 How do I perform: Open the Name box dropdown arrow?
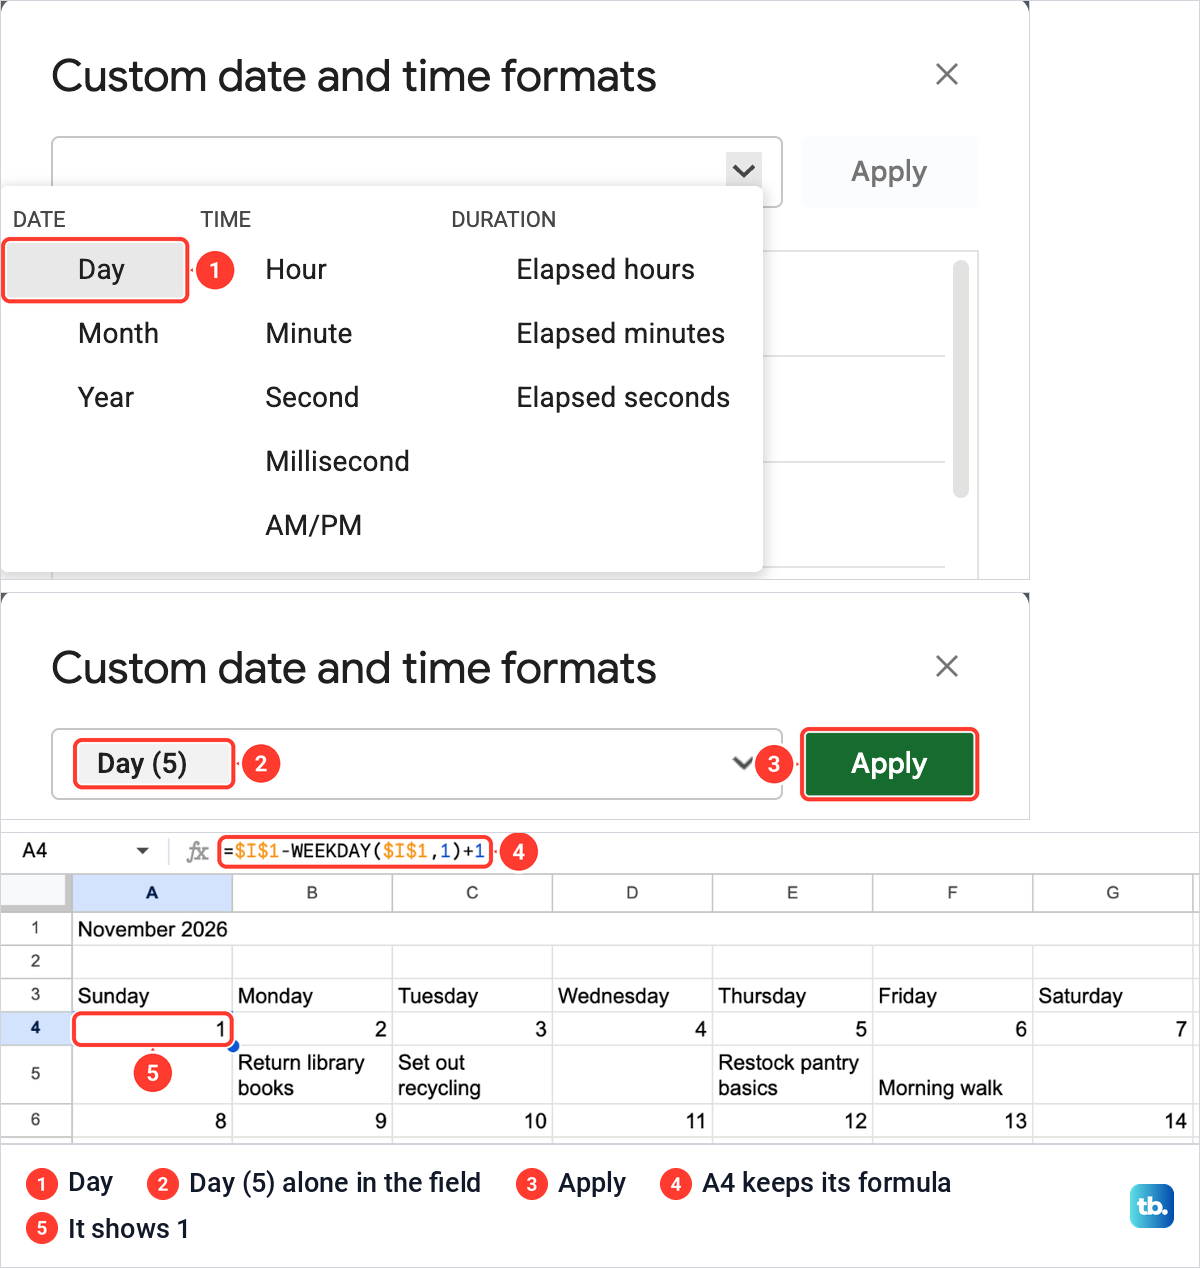pyautogui.click(x=142, y=851)
